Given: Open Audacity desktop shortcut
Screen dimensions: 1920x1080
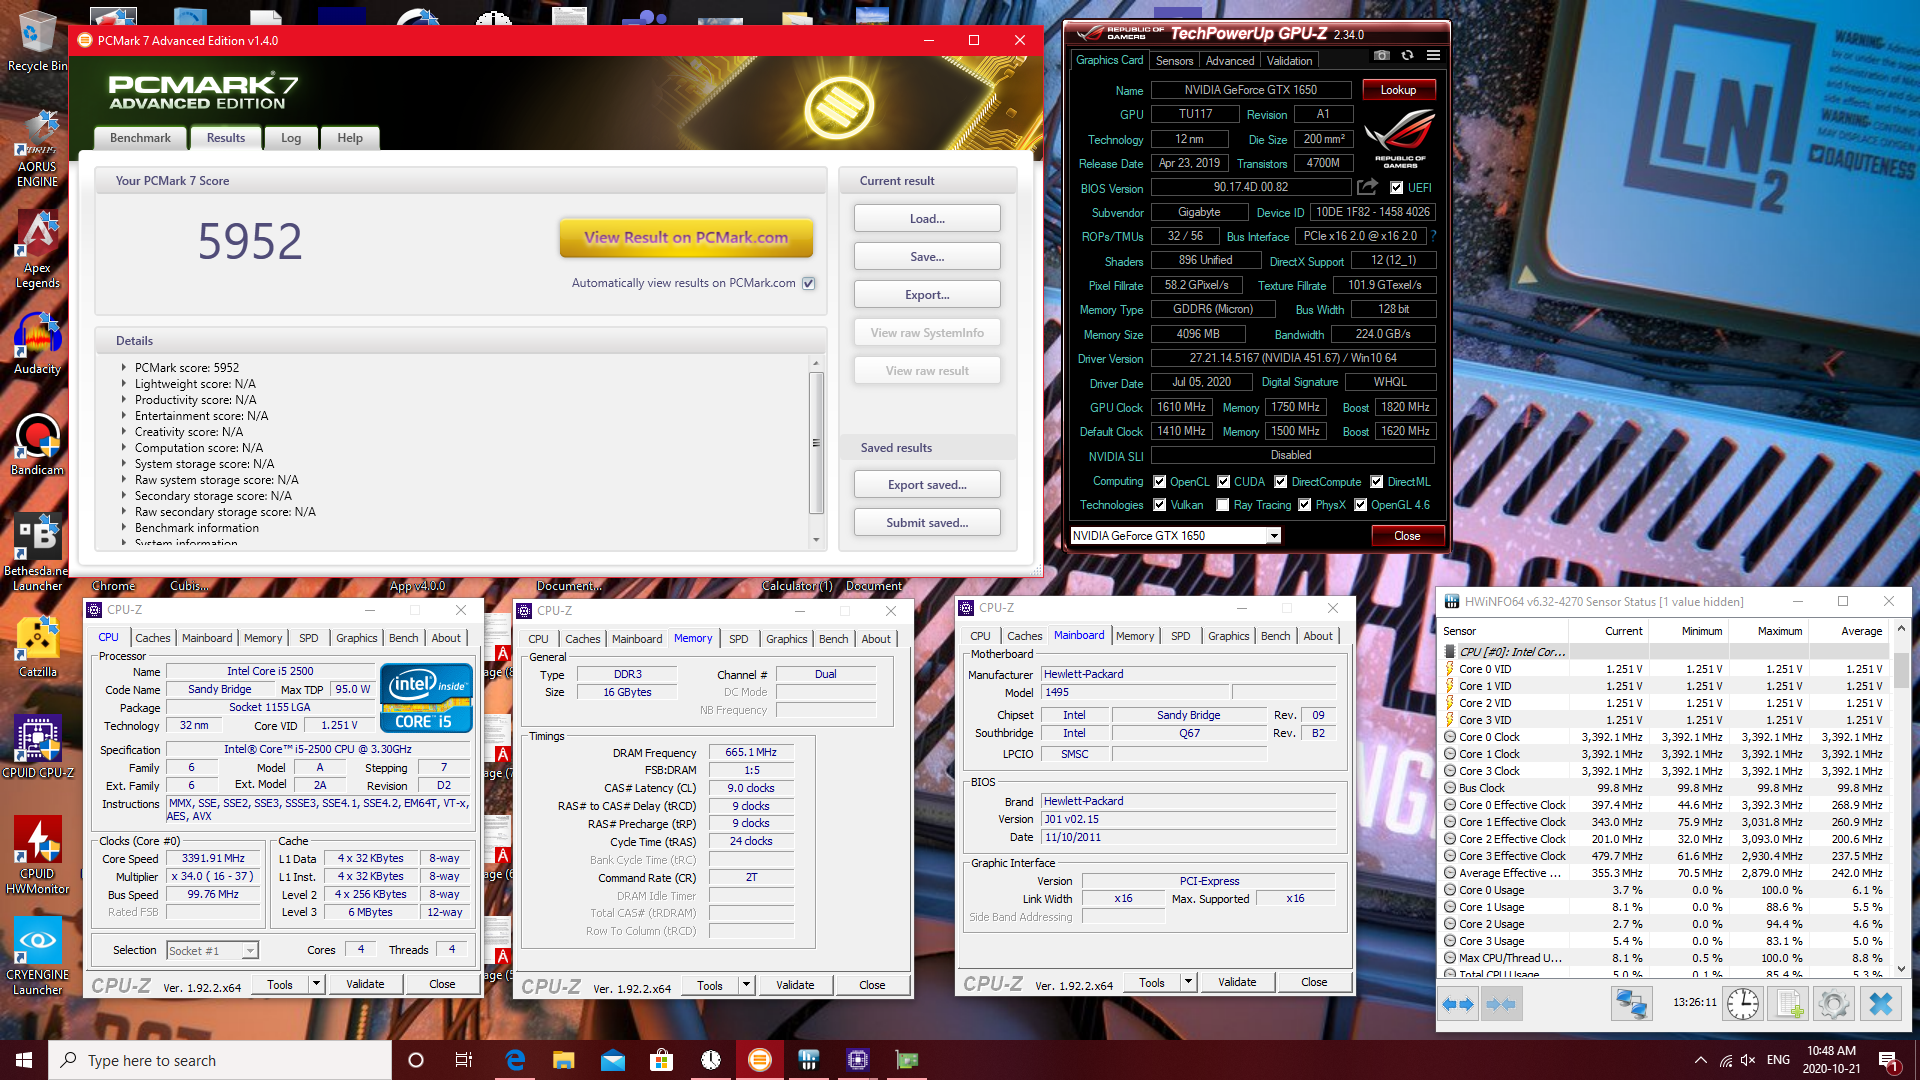Looking at the screenshot, I should coord(37,344).
